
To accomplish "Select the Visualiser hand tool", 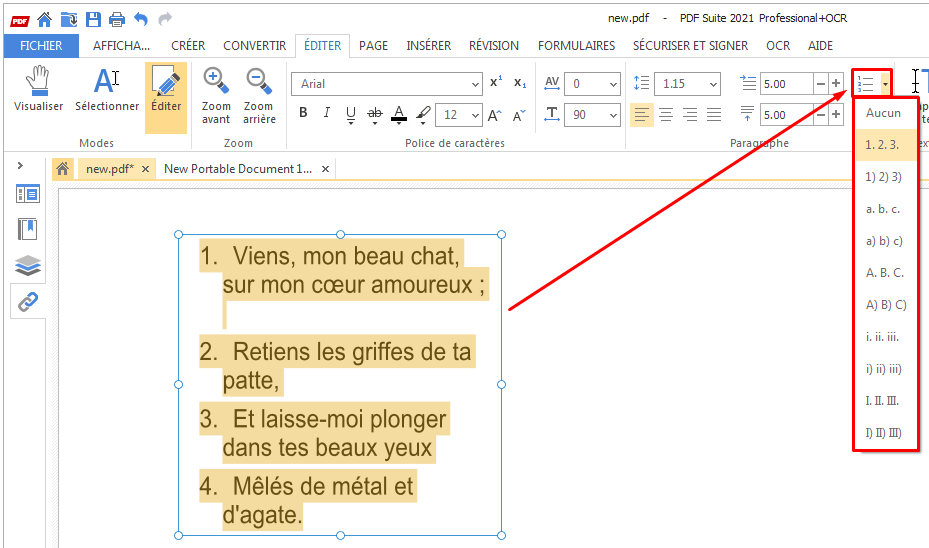I will click(x=39, y=89).
